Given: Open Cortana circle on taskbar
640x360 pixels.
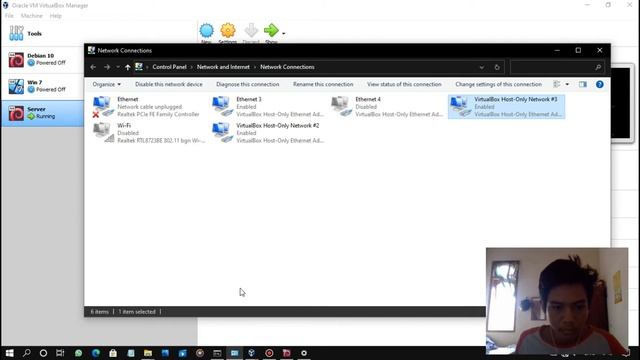Looking at the screenshot, I should point(43,353).
